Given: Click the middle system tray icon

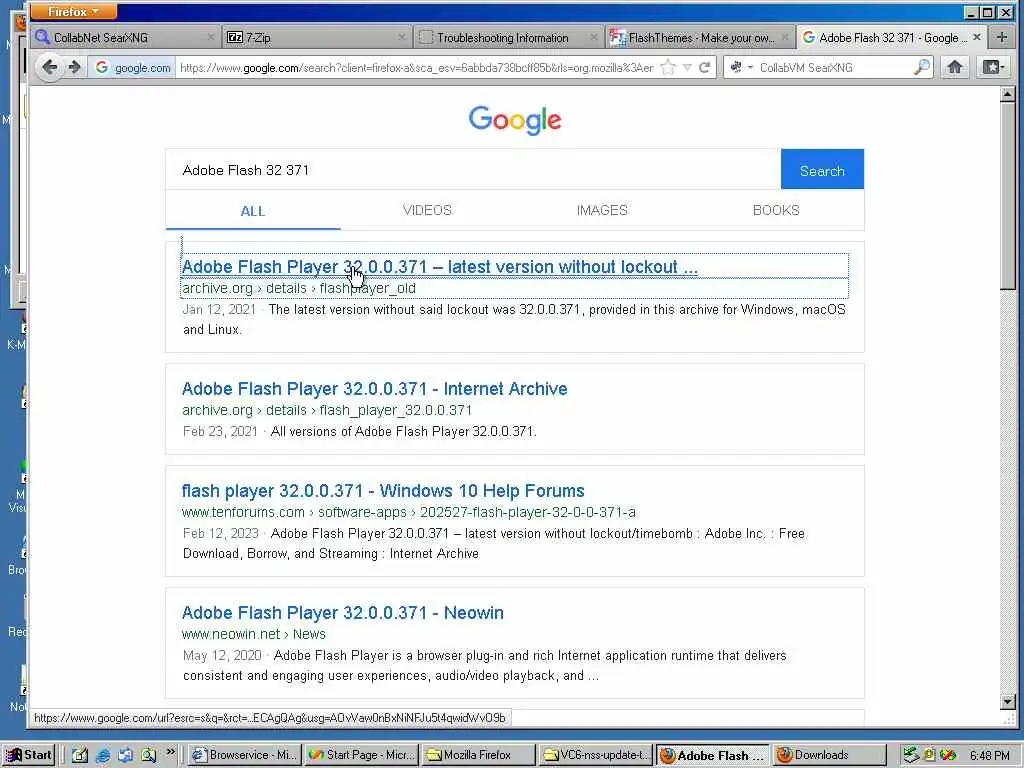Looking at the screenshot, I should pyautogui.click(x=929, y=756).
